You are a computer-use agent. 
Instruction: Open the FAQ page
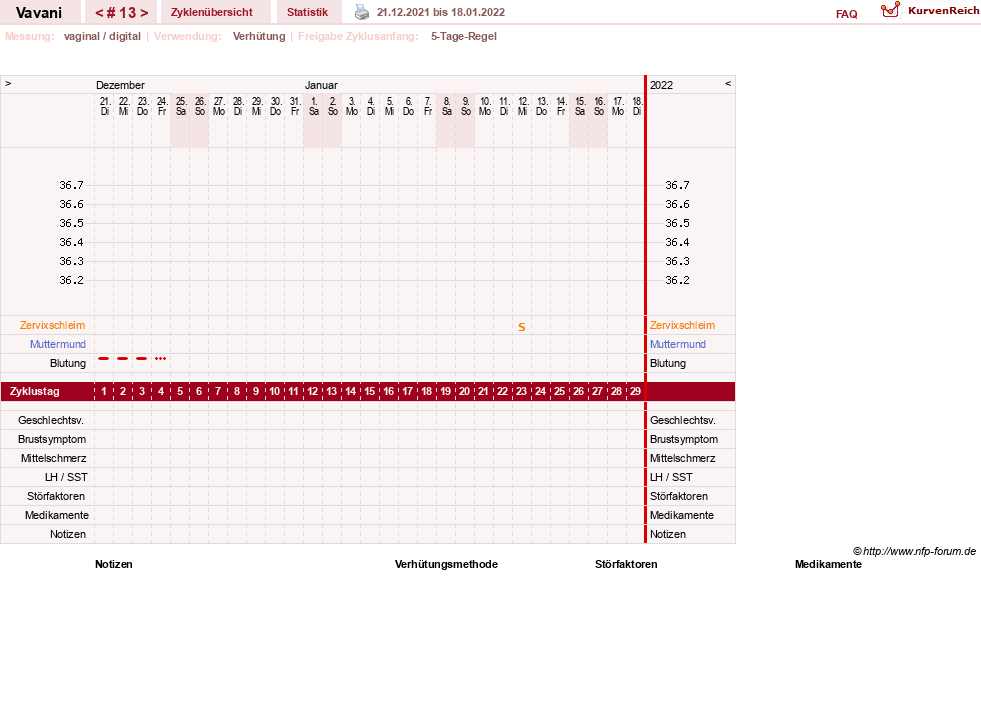[846, 14]
